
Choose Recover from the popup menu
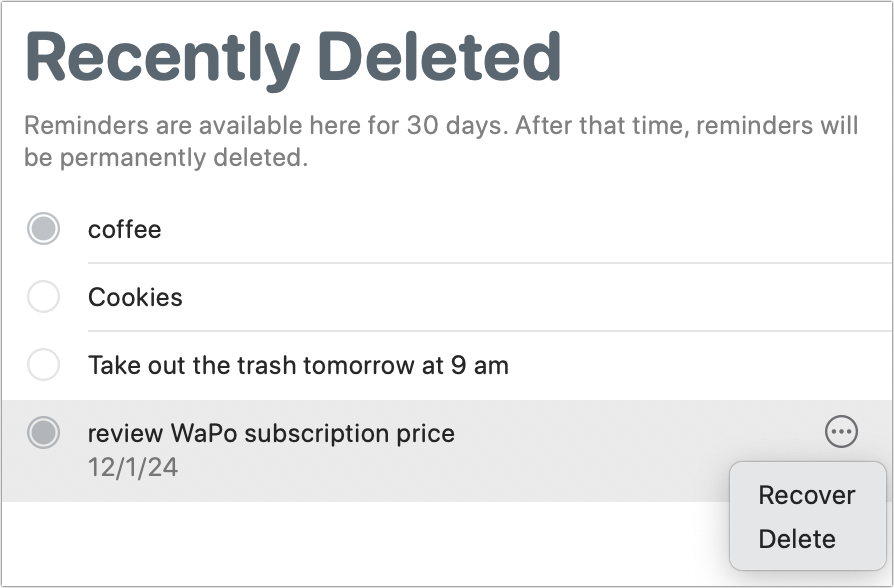pos(807,495)
